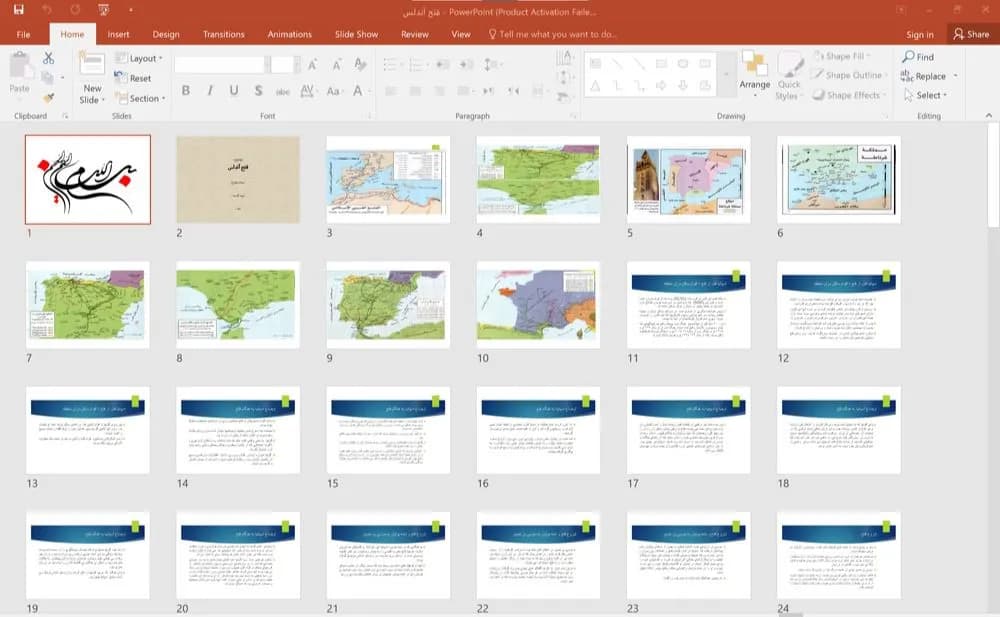Go to the Animations tab
The width and height of the screenshot is (1000, 617).
click(290, 34)
